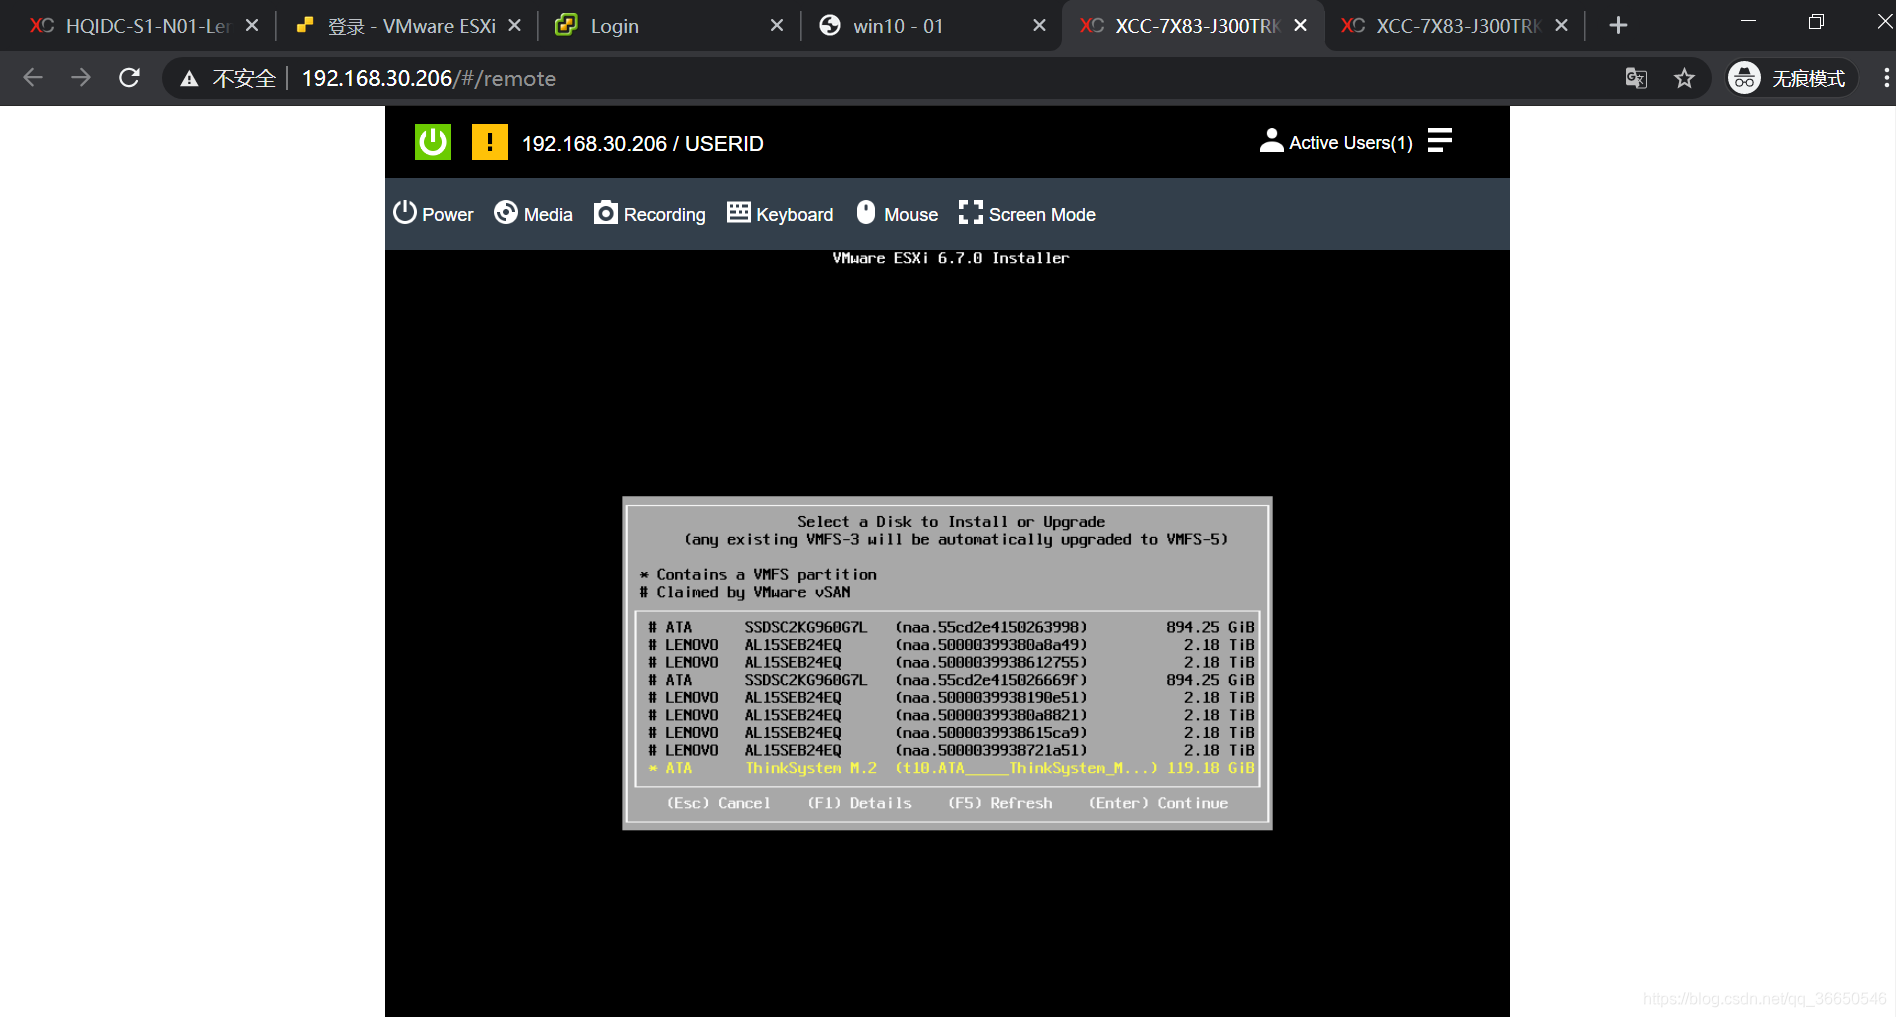
Task: Select LENOVO disk naa.5000039938190e51
Action: (x=948, y=697)
